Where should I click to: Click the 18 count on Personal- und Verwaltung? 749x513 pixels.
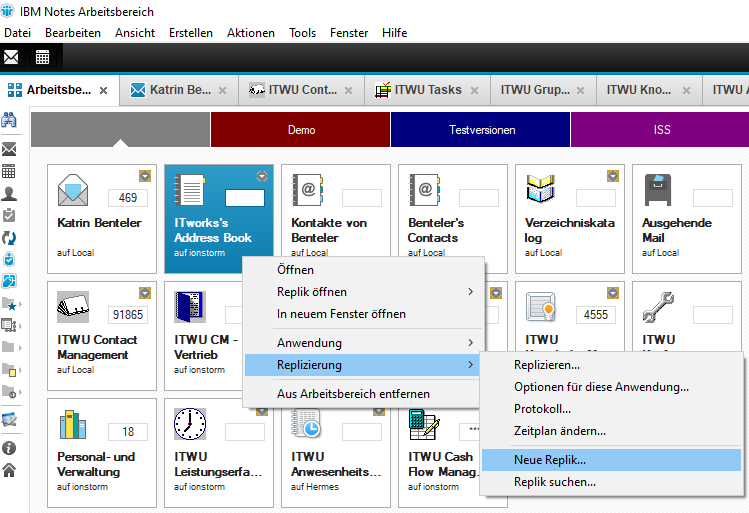coord(128,431)
